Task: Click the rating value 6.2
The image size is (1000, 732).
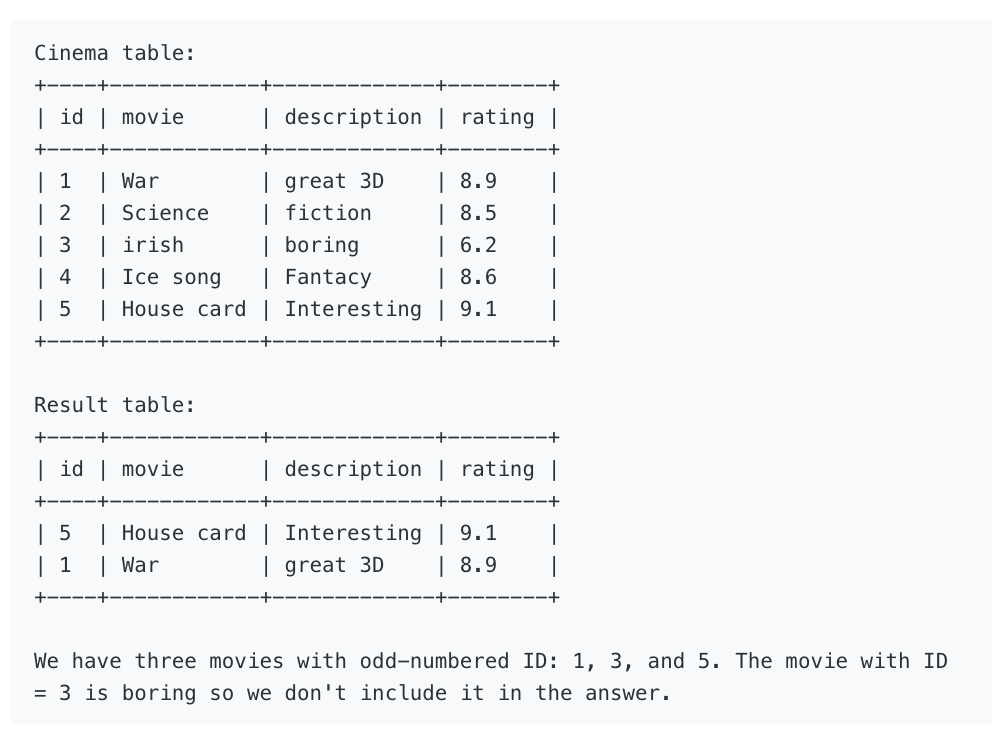Action: [x=478, y=245]
